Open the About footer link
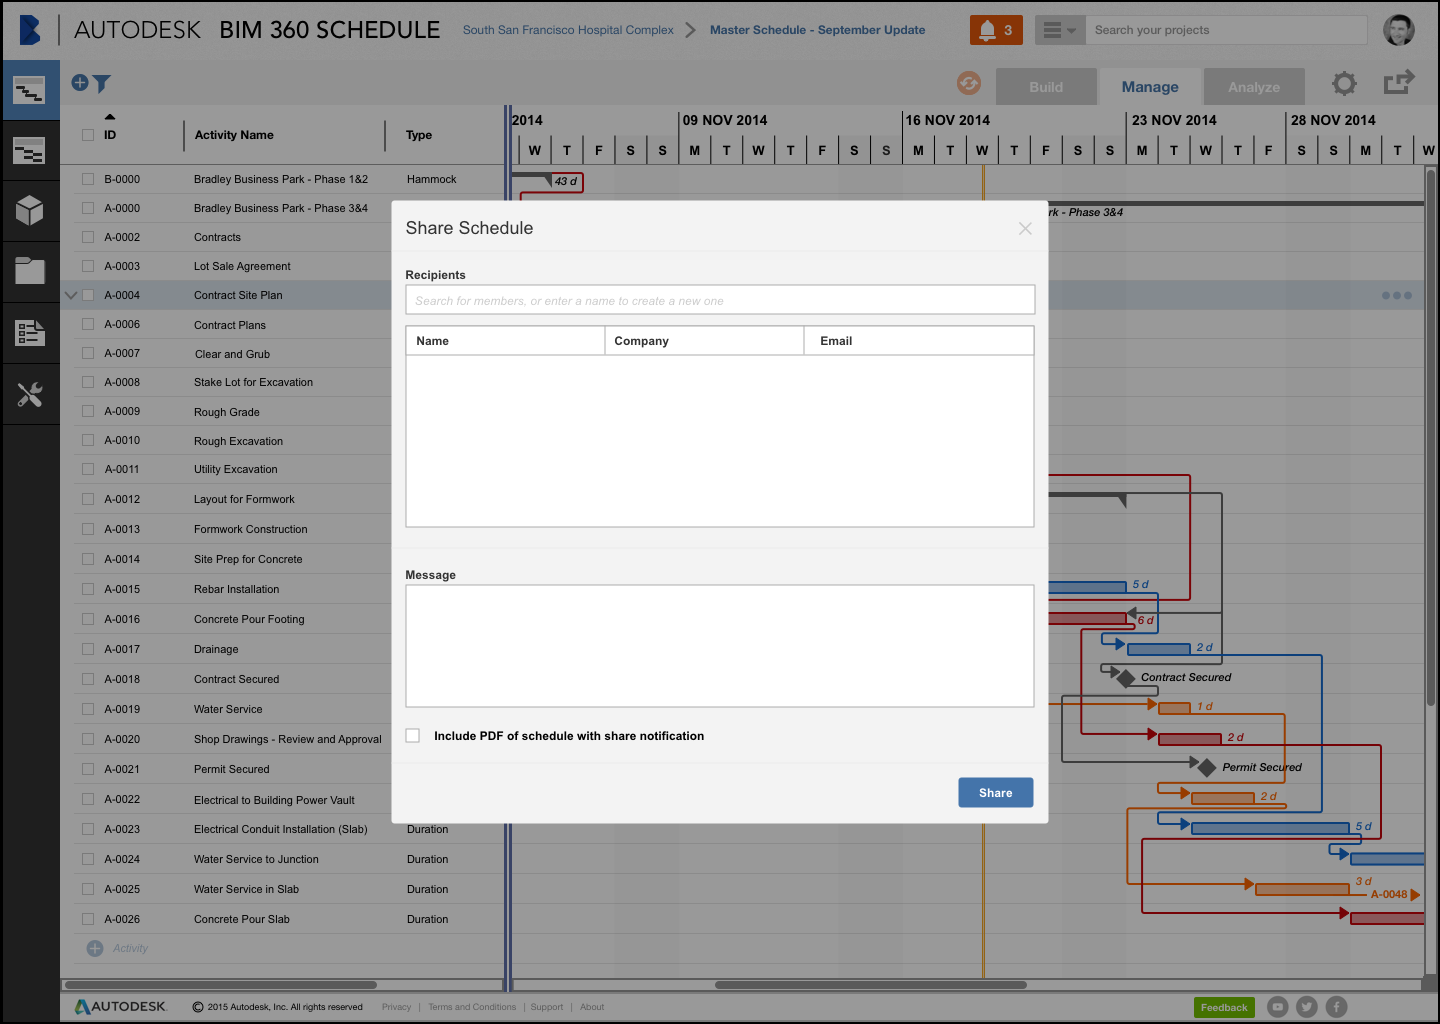The width and height of the screenshot is (1440, 1024). click(x=592, y=1007)
